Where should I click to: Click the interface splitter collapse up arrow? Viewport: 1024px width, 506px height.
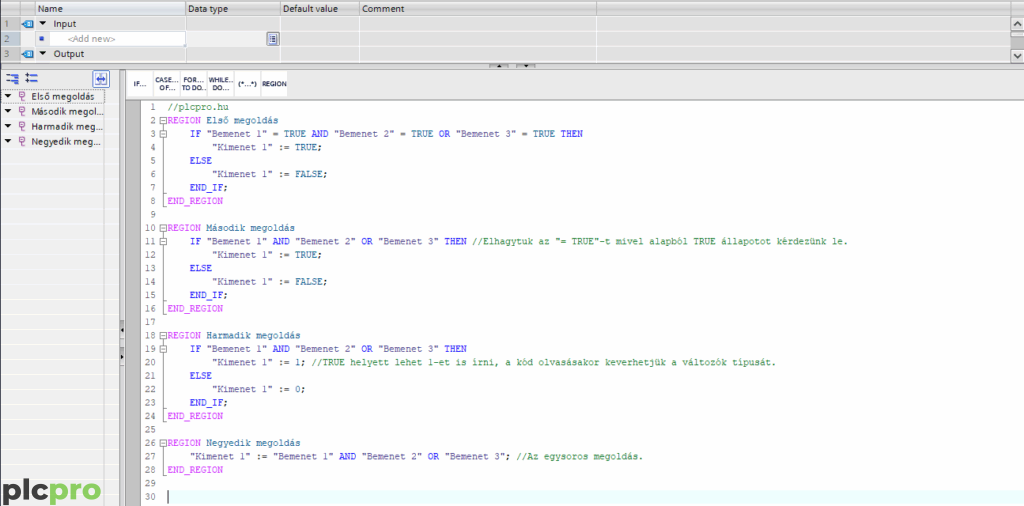point(498,66)
